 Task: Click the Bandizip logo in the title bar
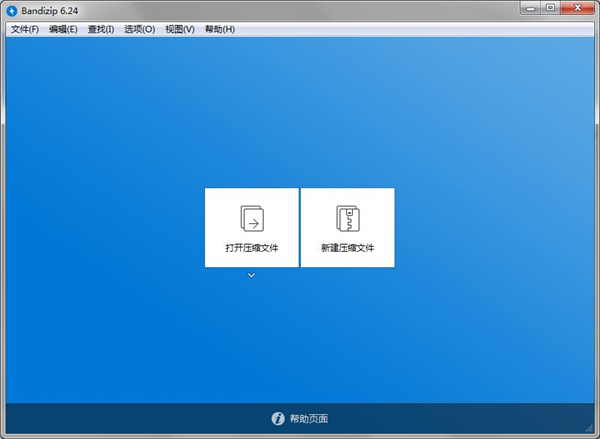(x=12, y=11)
